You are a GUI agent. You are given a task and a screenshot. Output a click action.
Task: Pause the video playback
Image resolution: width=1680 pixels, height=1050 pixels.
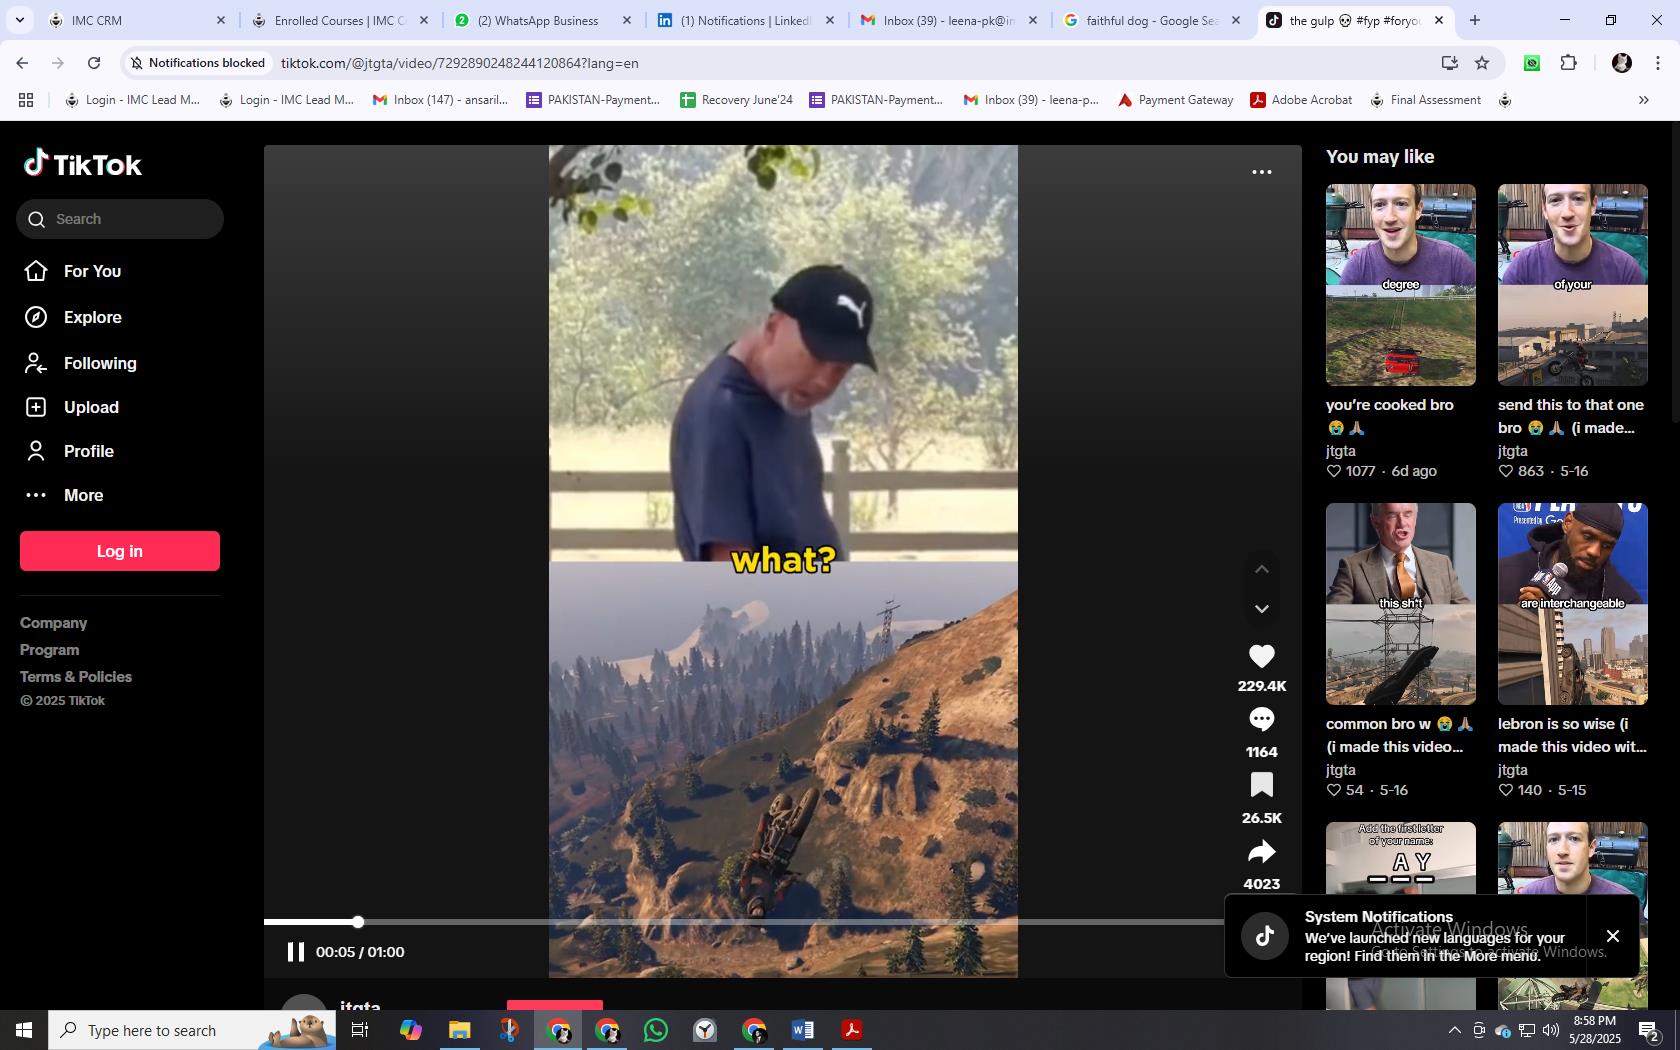(x=295, y=952)
